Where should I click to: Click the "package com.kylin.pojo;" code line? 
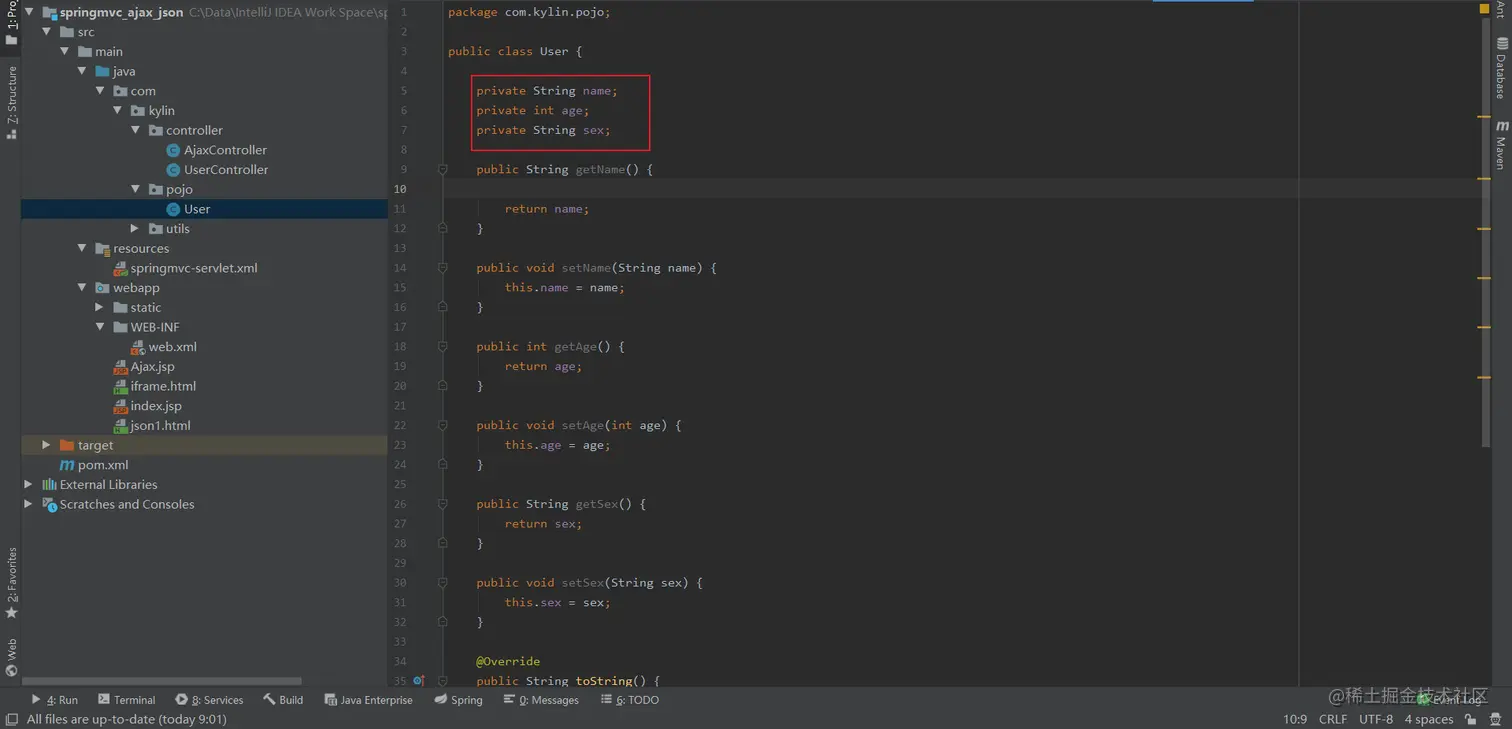pyautogui.click(x=529, y=12)
